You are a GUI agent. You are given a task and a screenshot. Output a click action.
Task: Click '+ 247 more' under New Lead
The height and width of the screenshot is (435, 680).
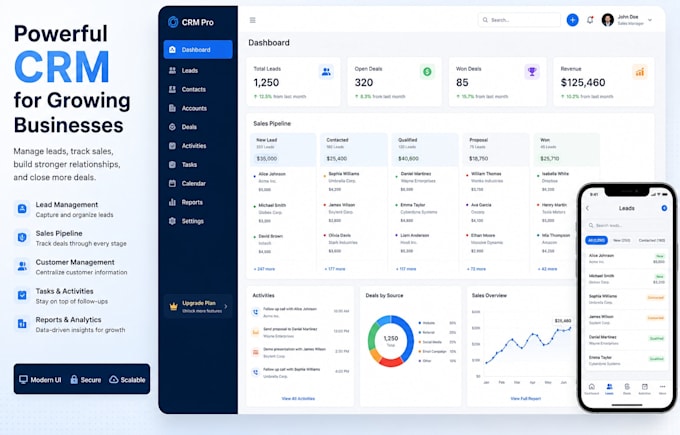264,269
